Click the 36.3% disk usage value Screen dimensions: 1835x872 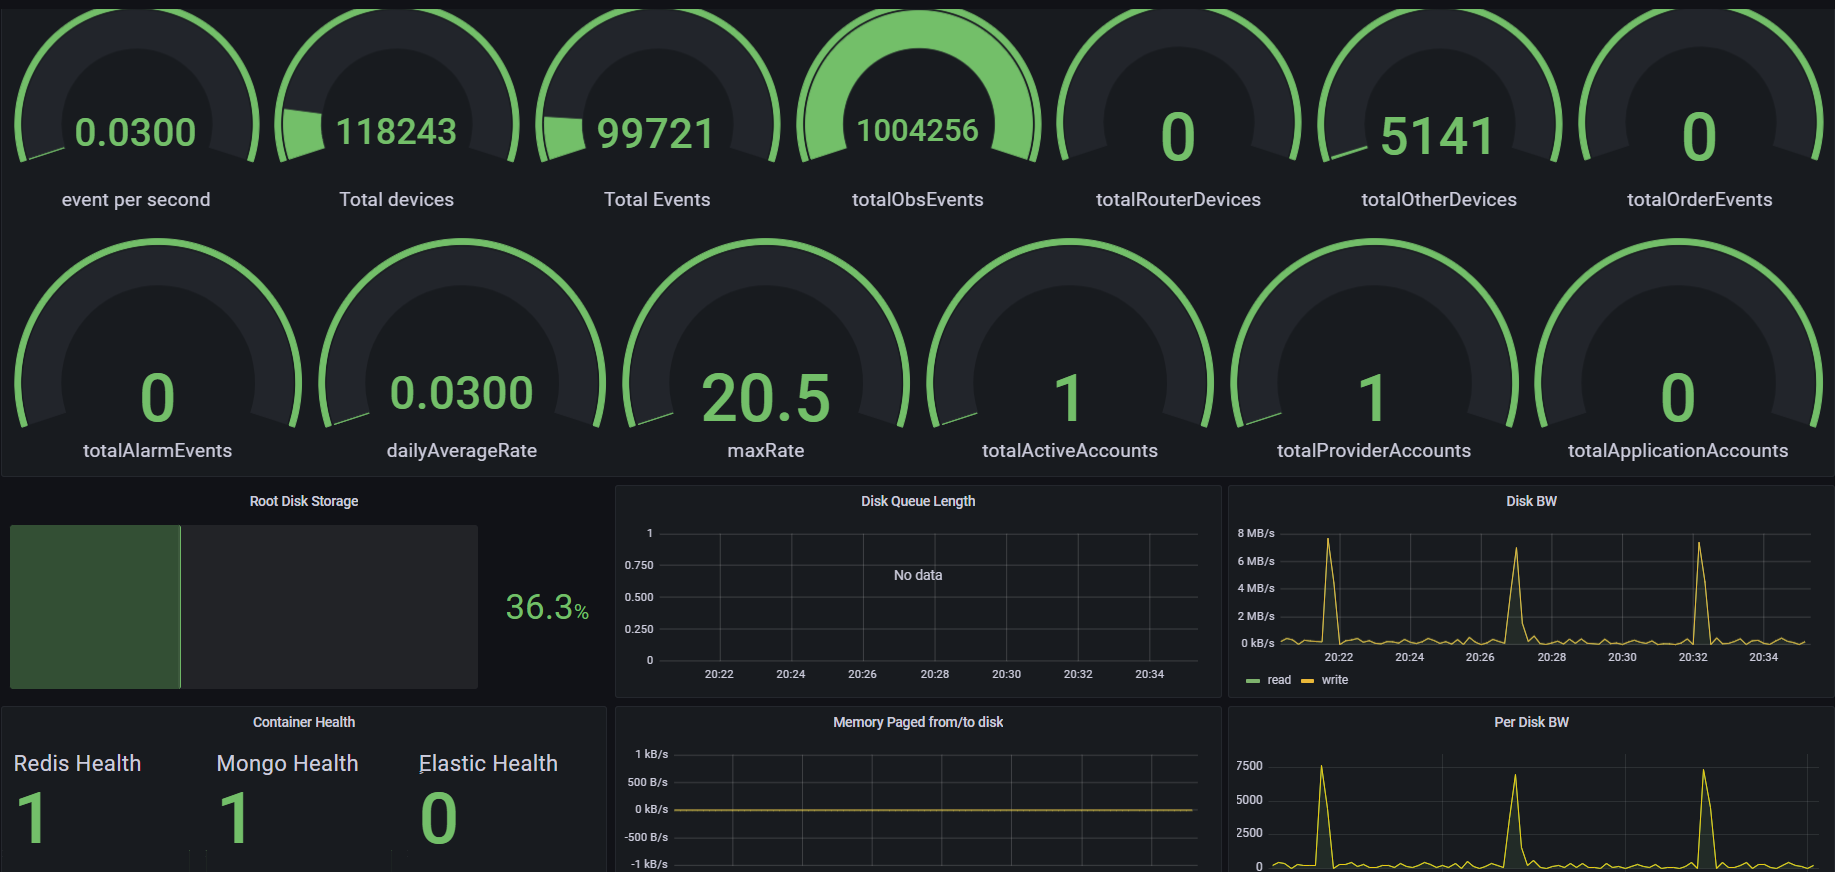pos(547,607)
